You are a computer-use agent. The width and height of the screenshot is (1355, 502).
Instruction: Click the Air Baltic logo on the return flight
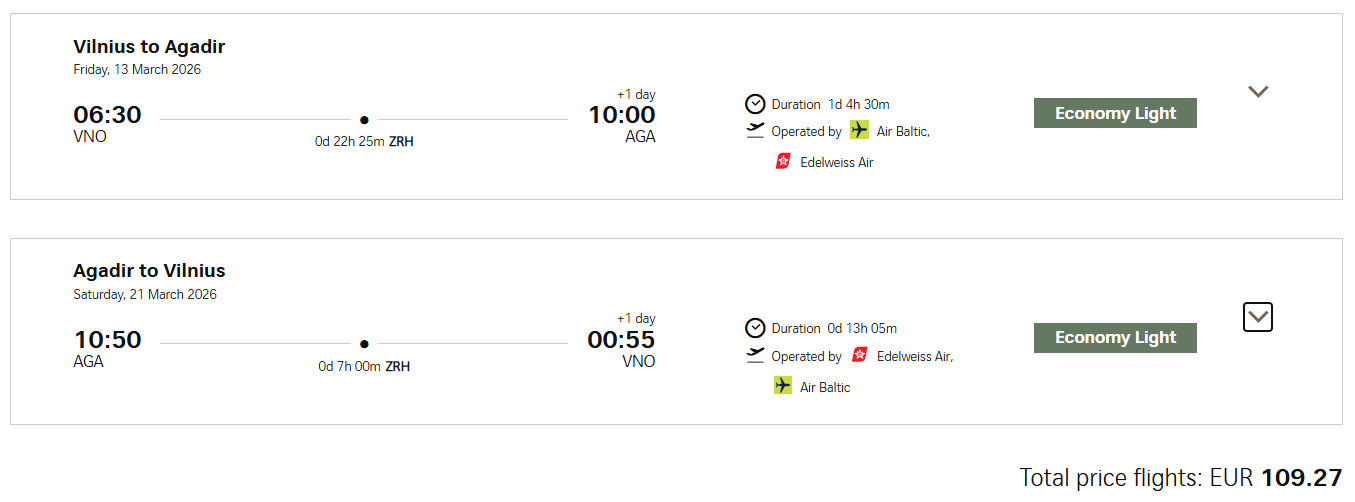783,386
